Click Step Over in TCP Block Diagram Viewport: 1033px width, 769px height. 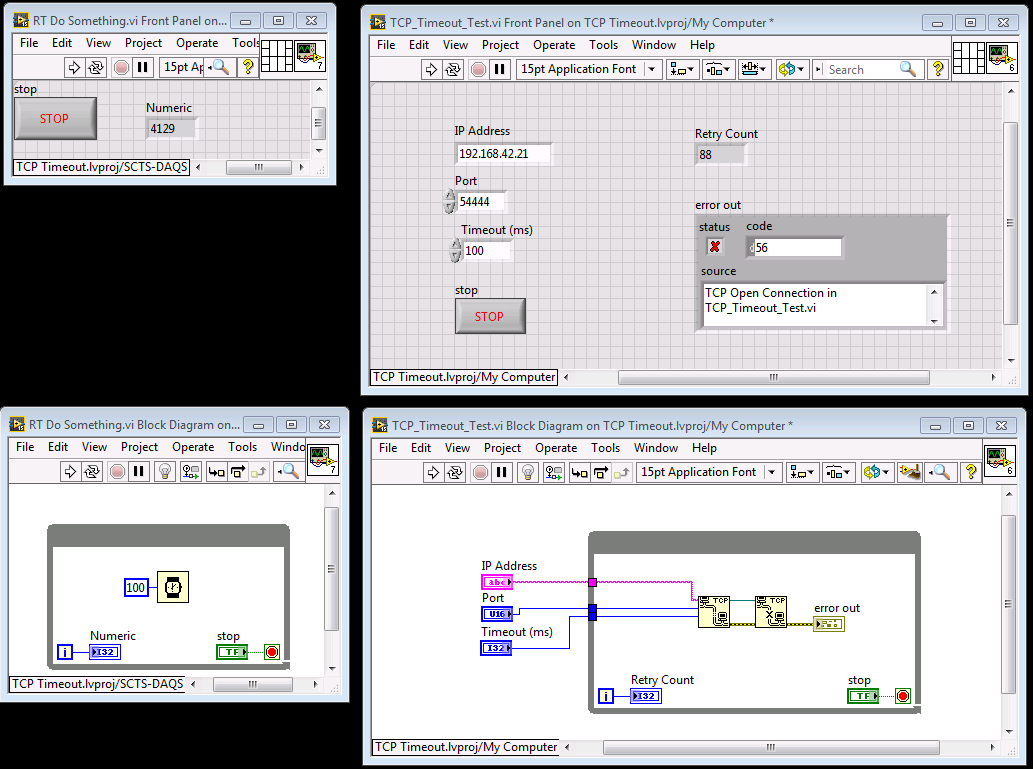point(601,472)
